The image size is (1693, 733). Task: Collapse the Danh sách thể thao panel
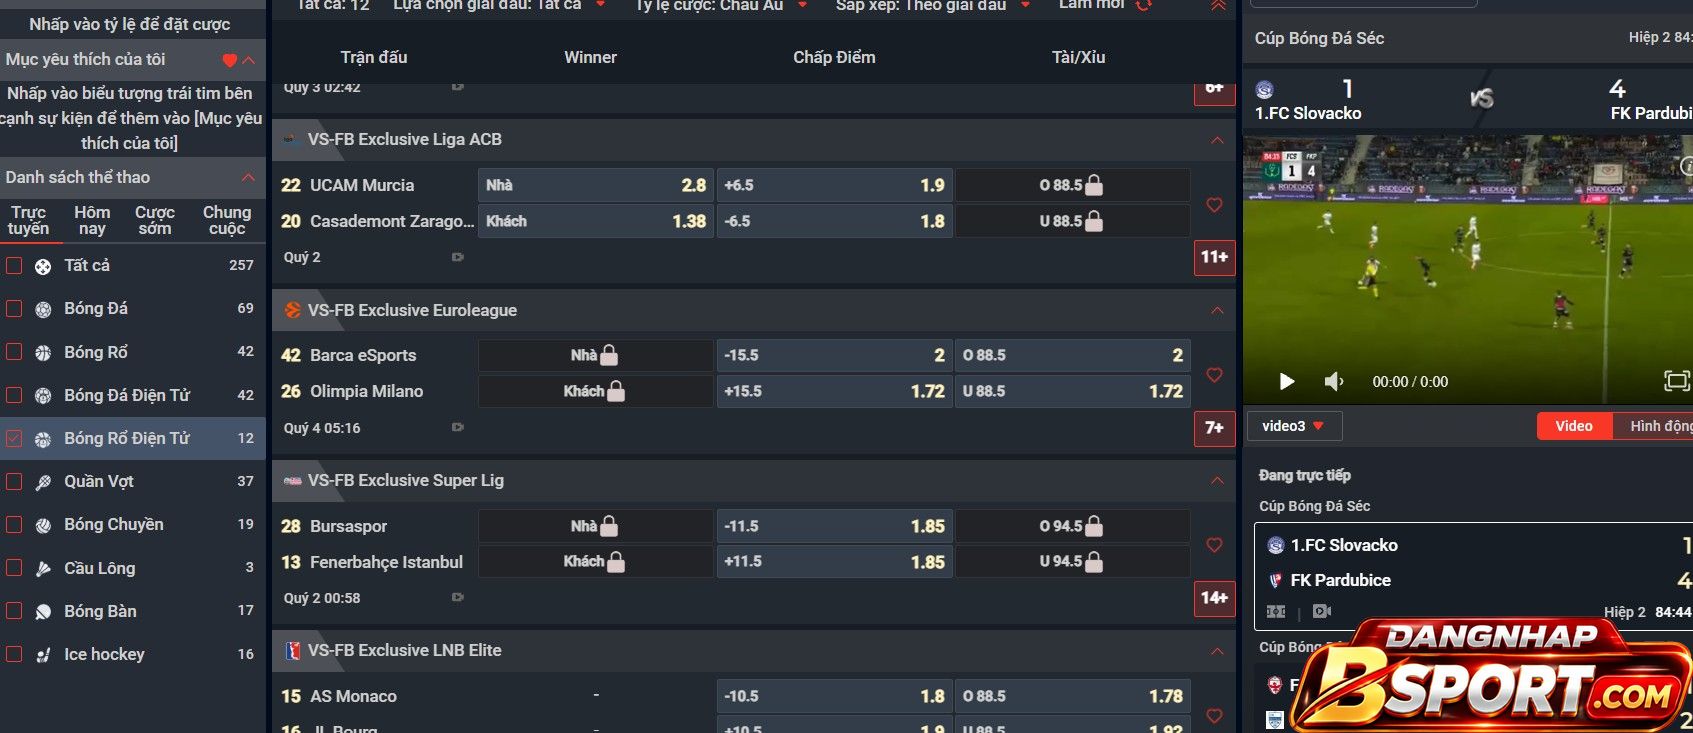(248, 177)
